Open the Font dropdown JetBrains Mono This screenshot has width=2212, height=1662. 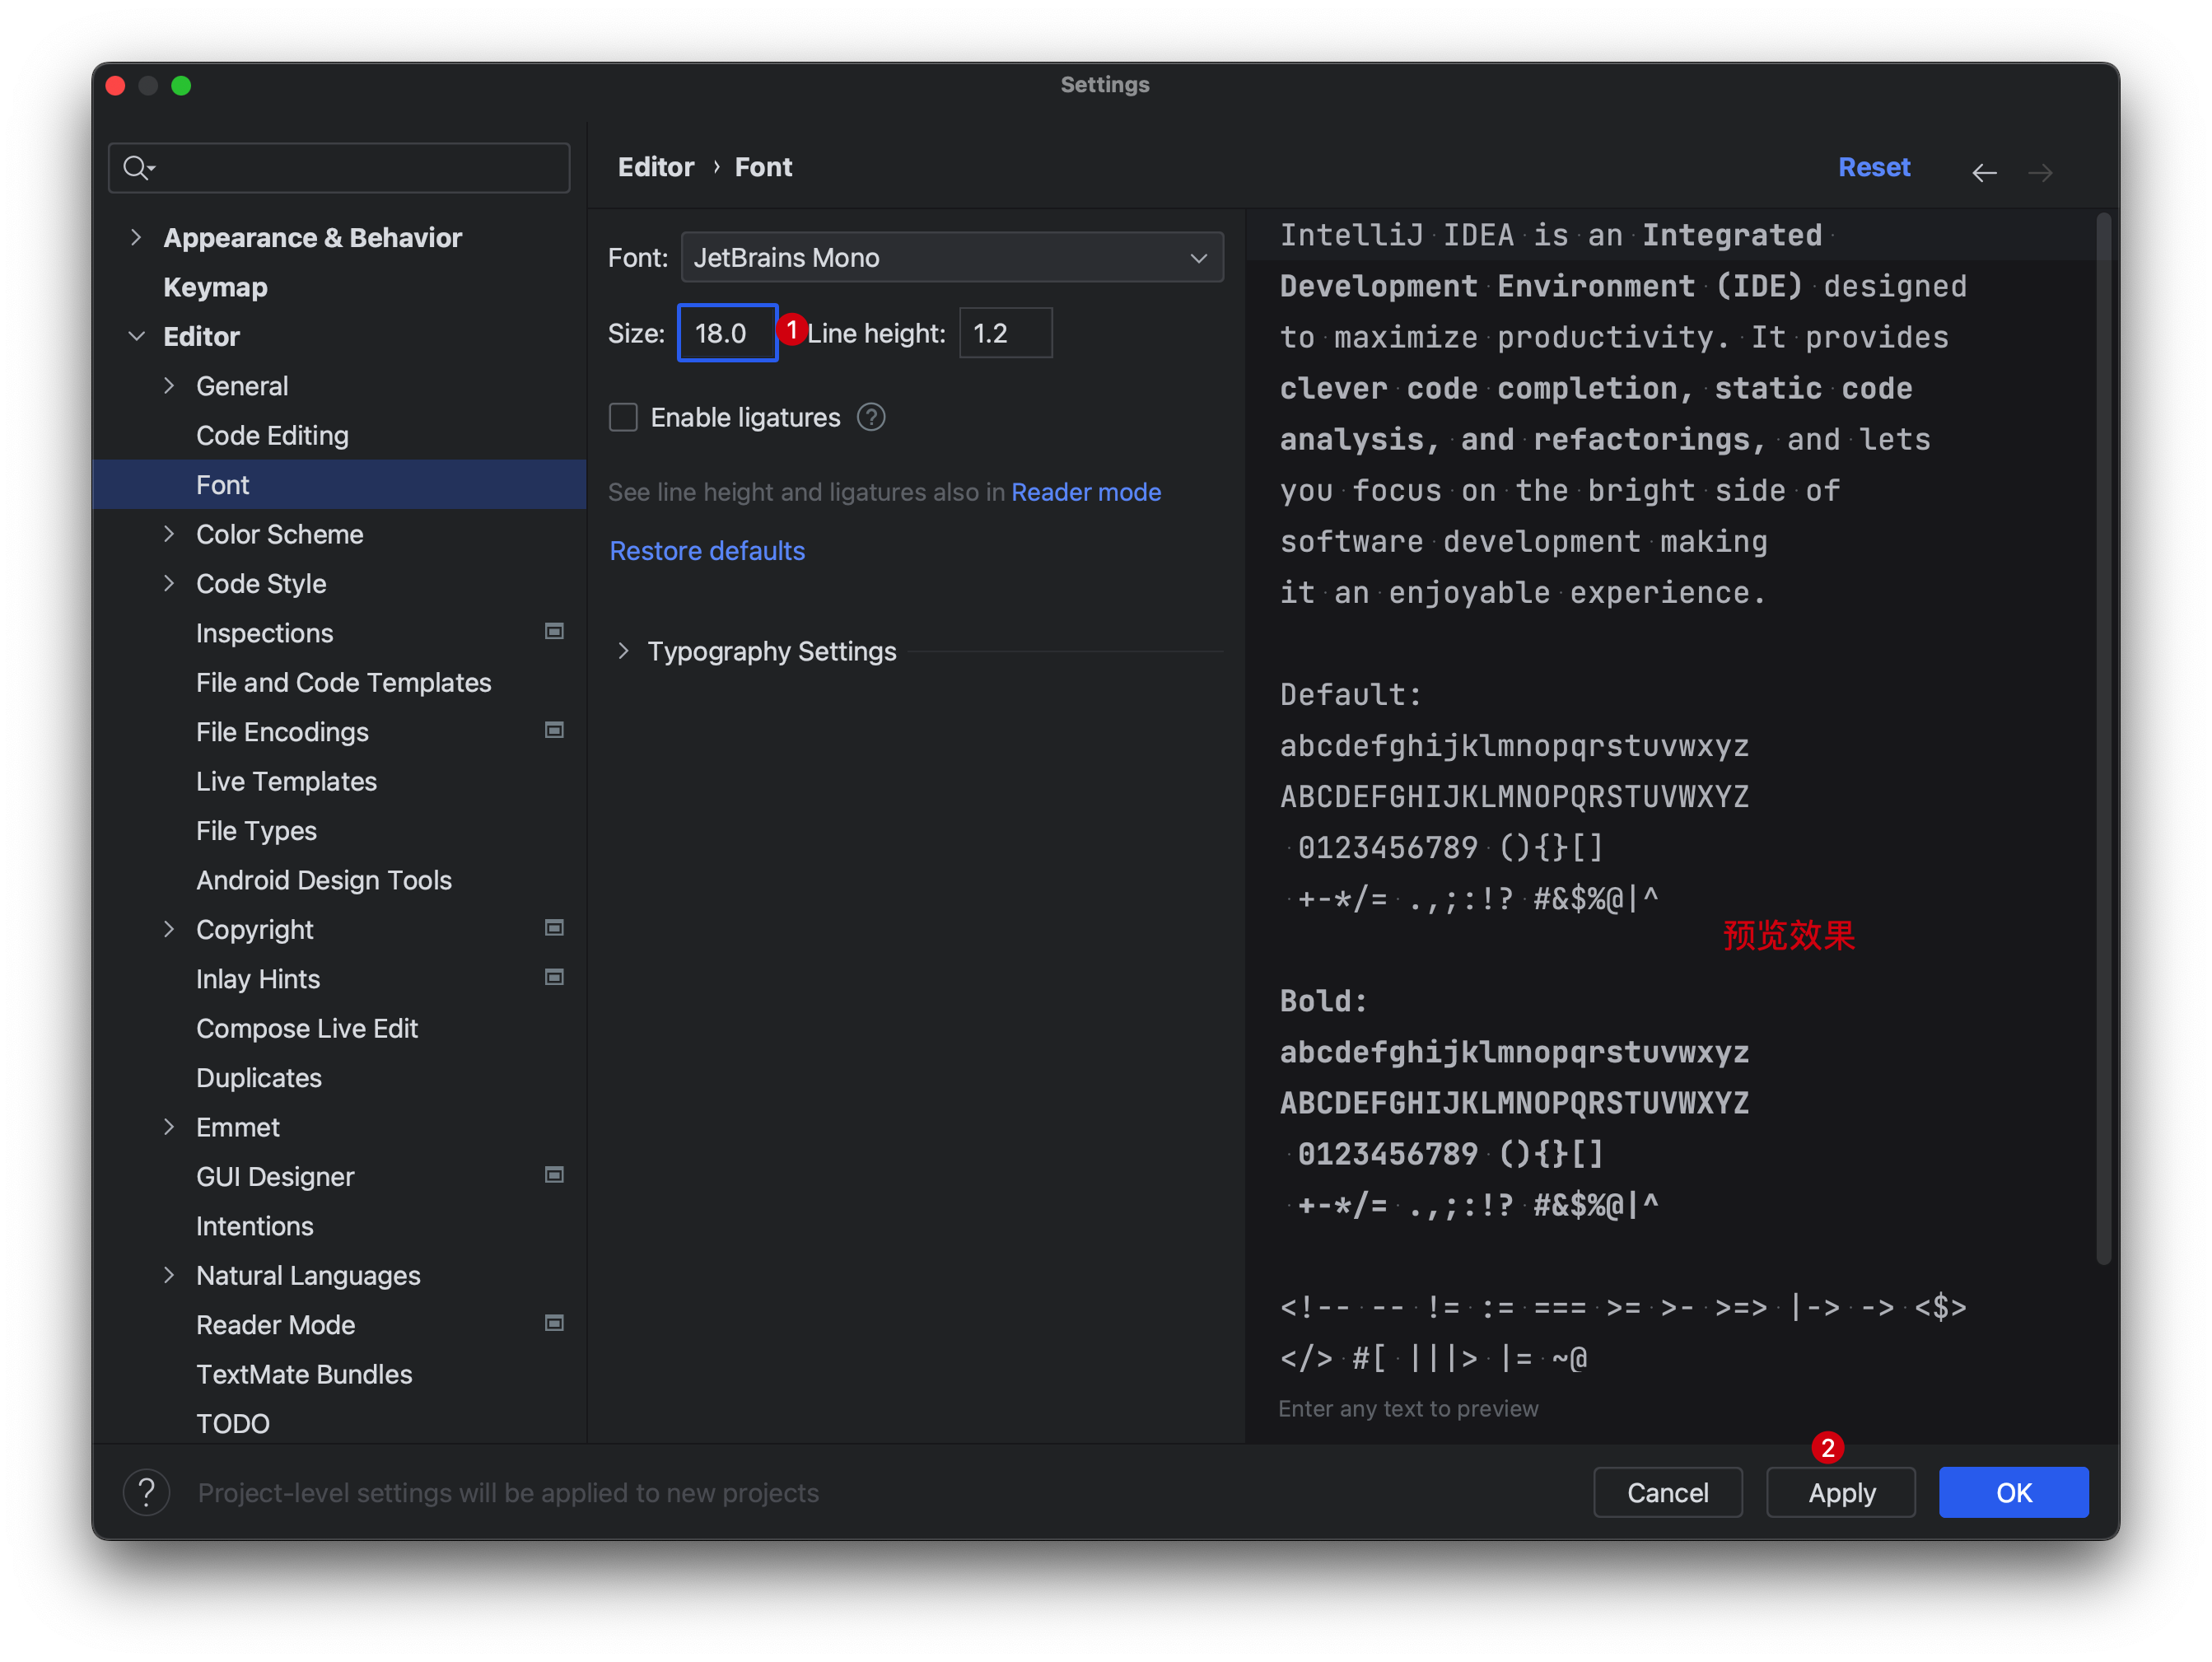(x=952, y=257)
